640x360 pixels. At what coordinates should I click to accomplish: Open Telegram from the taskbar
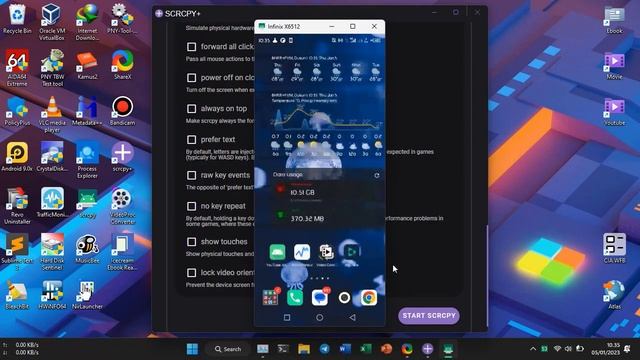(324, 349)
